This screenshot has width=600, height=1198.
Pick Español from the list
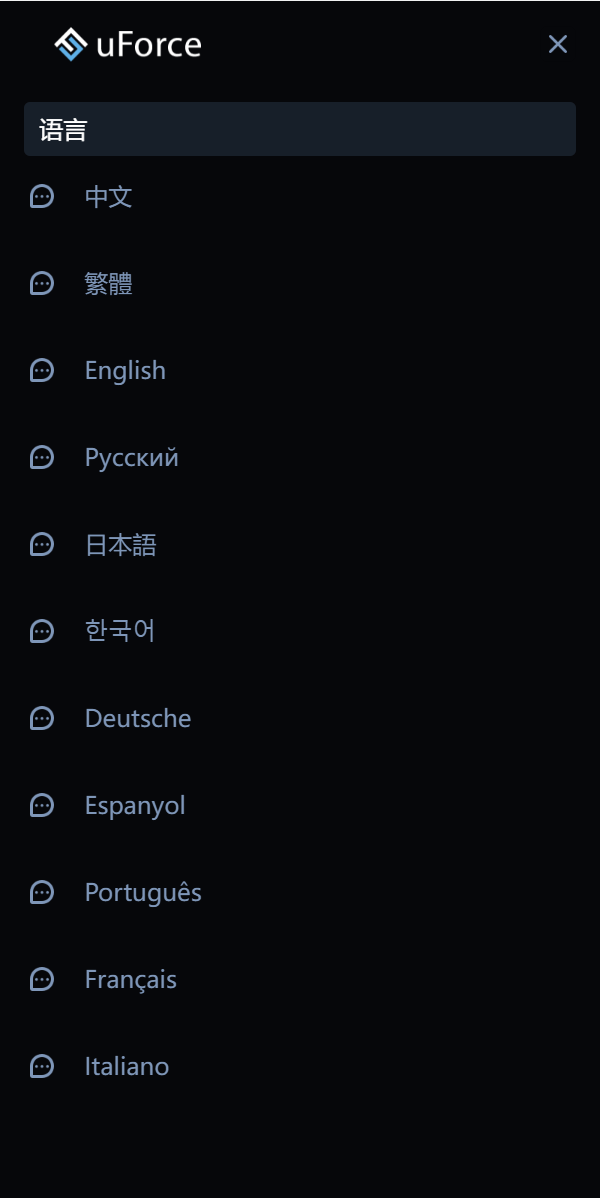[135, 805]
